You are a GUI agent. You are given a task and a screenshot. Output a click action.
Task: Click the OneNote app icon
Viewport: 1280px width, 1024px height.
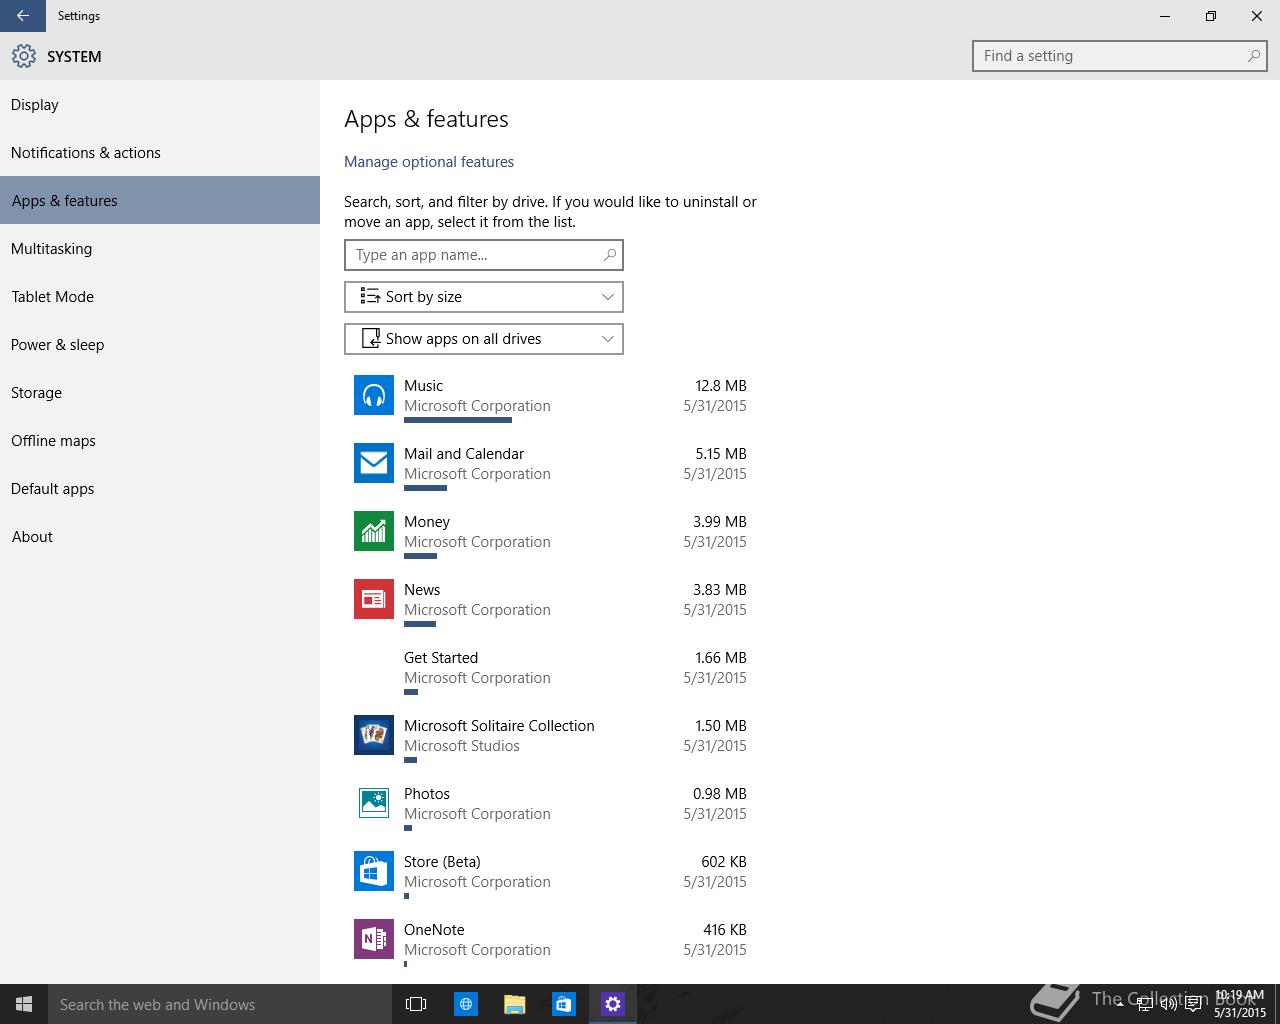point(374,939)
